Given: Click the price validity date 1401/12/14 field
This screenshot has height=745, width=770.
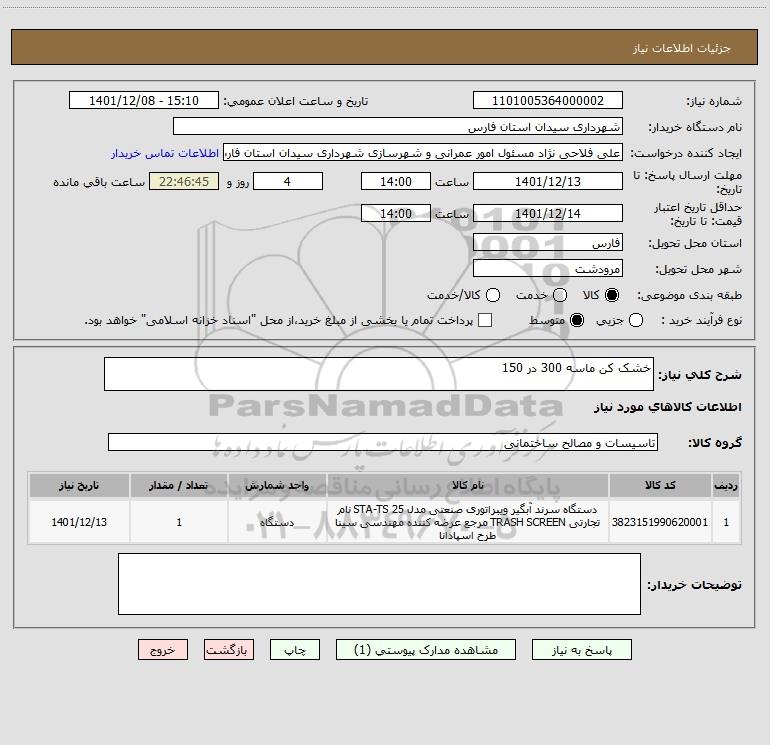Looking at the screenshot, I should click(548, 213).
